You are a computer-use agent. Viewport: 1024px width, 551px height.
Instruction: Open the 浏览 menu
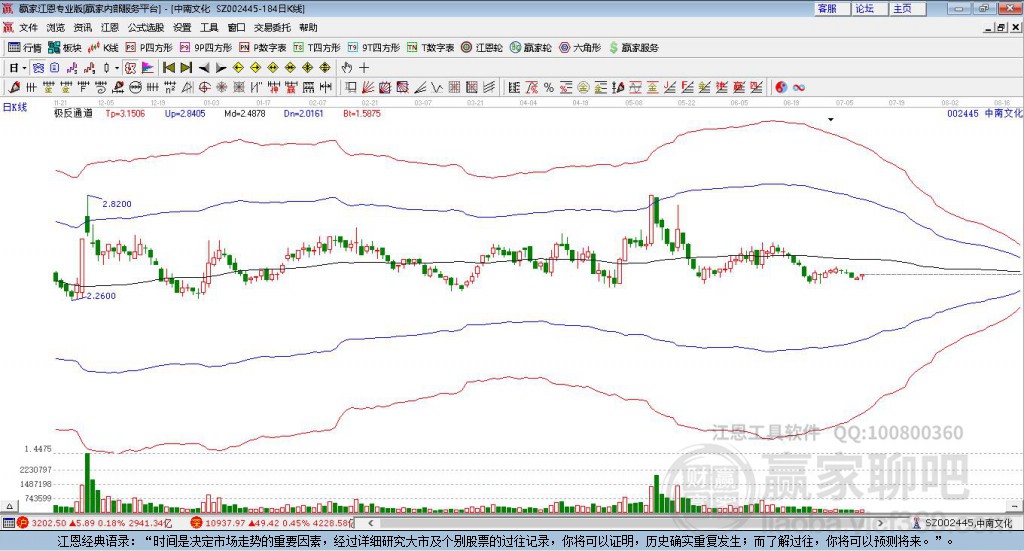pyautogui.click(x=56, y=27)
